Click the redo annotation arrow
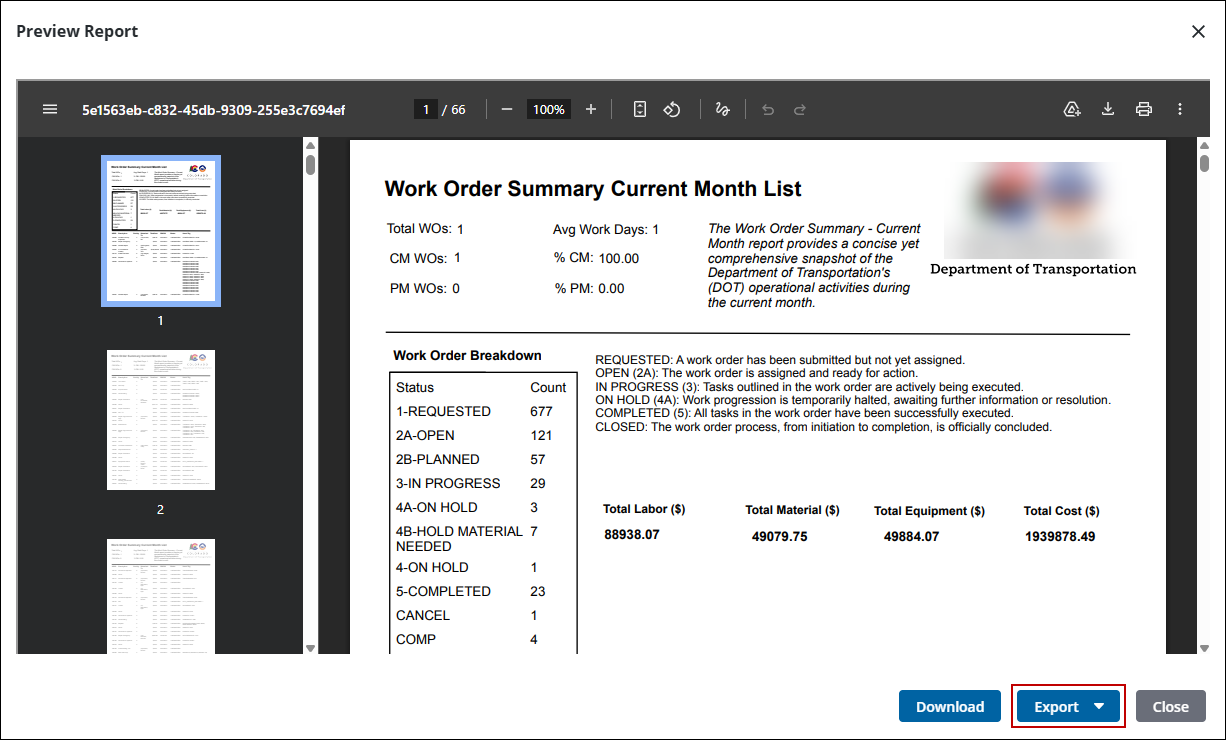This screenshot has width=1226, height=740. pyautogui.click(x=800, y=110)
